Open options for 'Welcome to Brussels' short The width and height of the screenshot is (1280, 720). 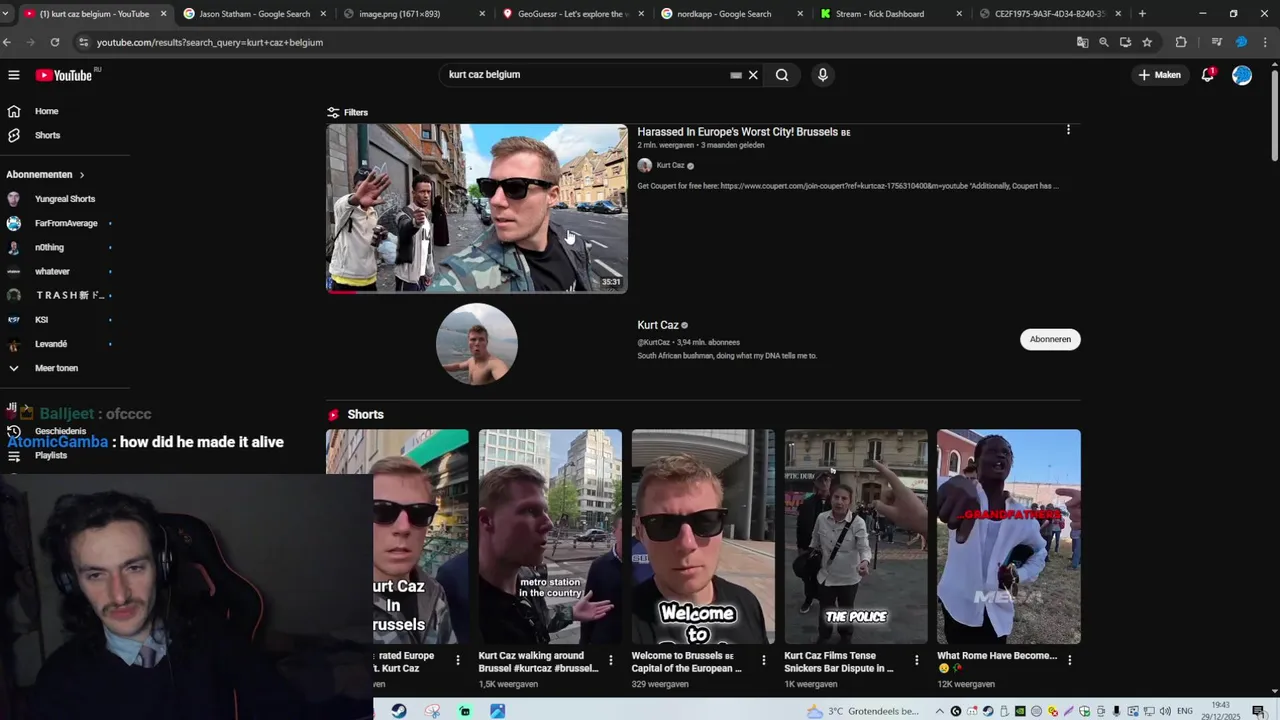(x=764, y=660)
